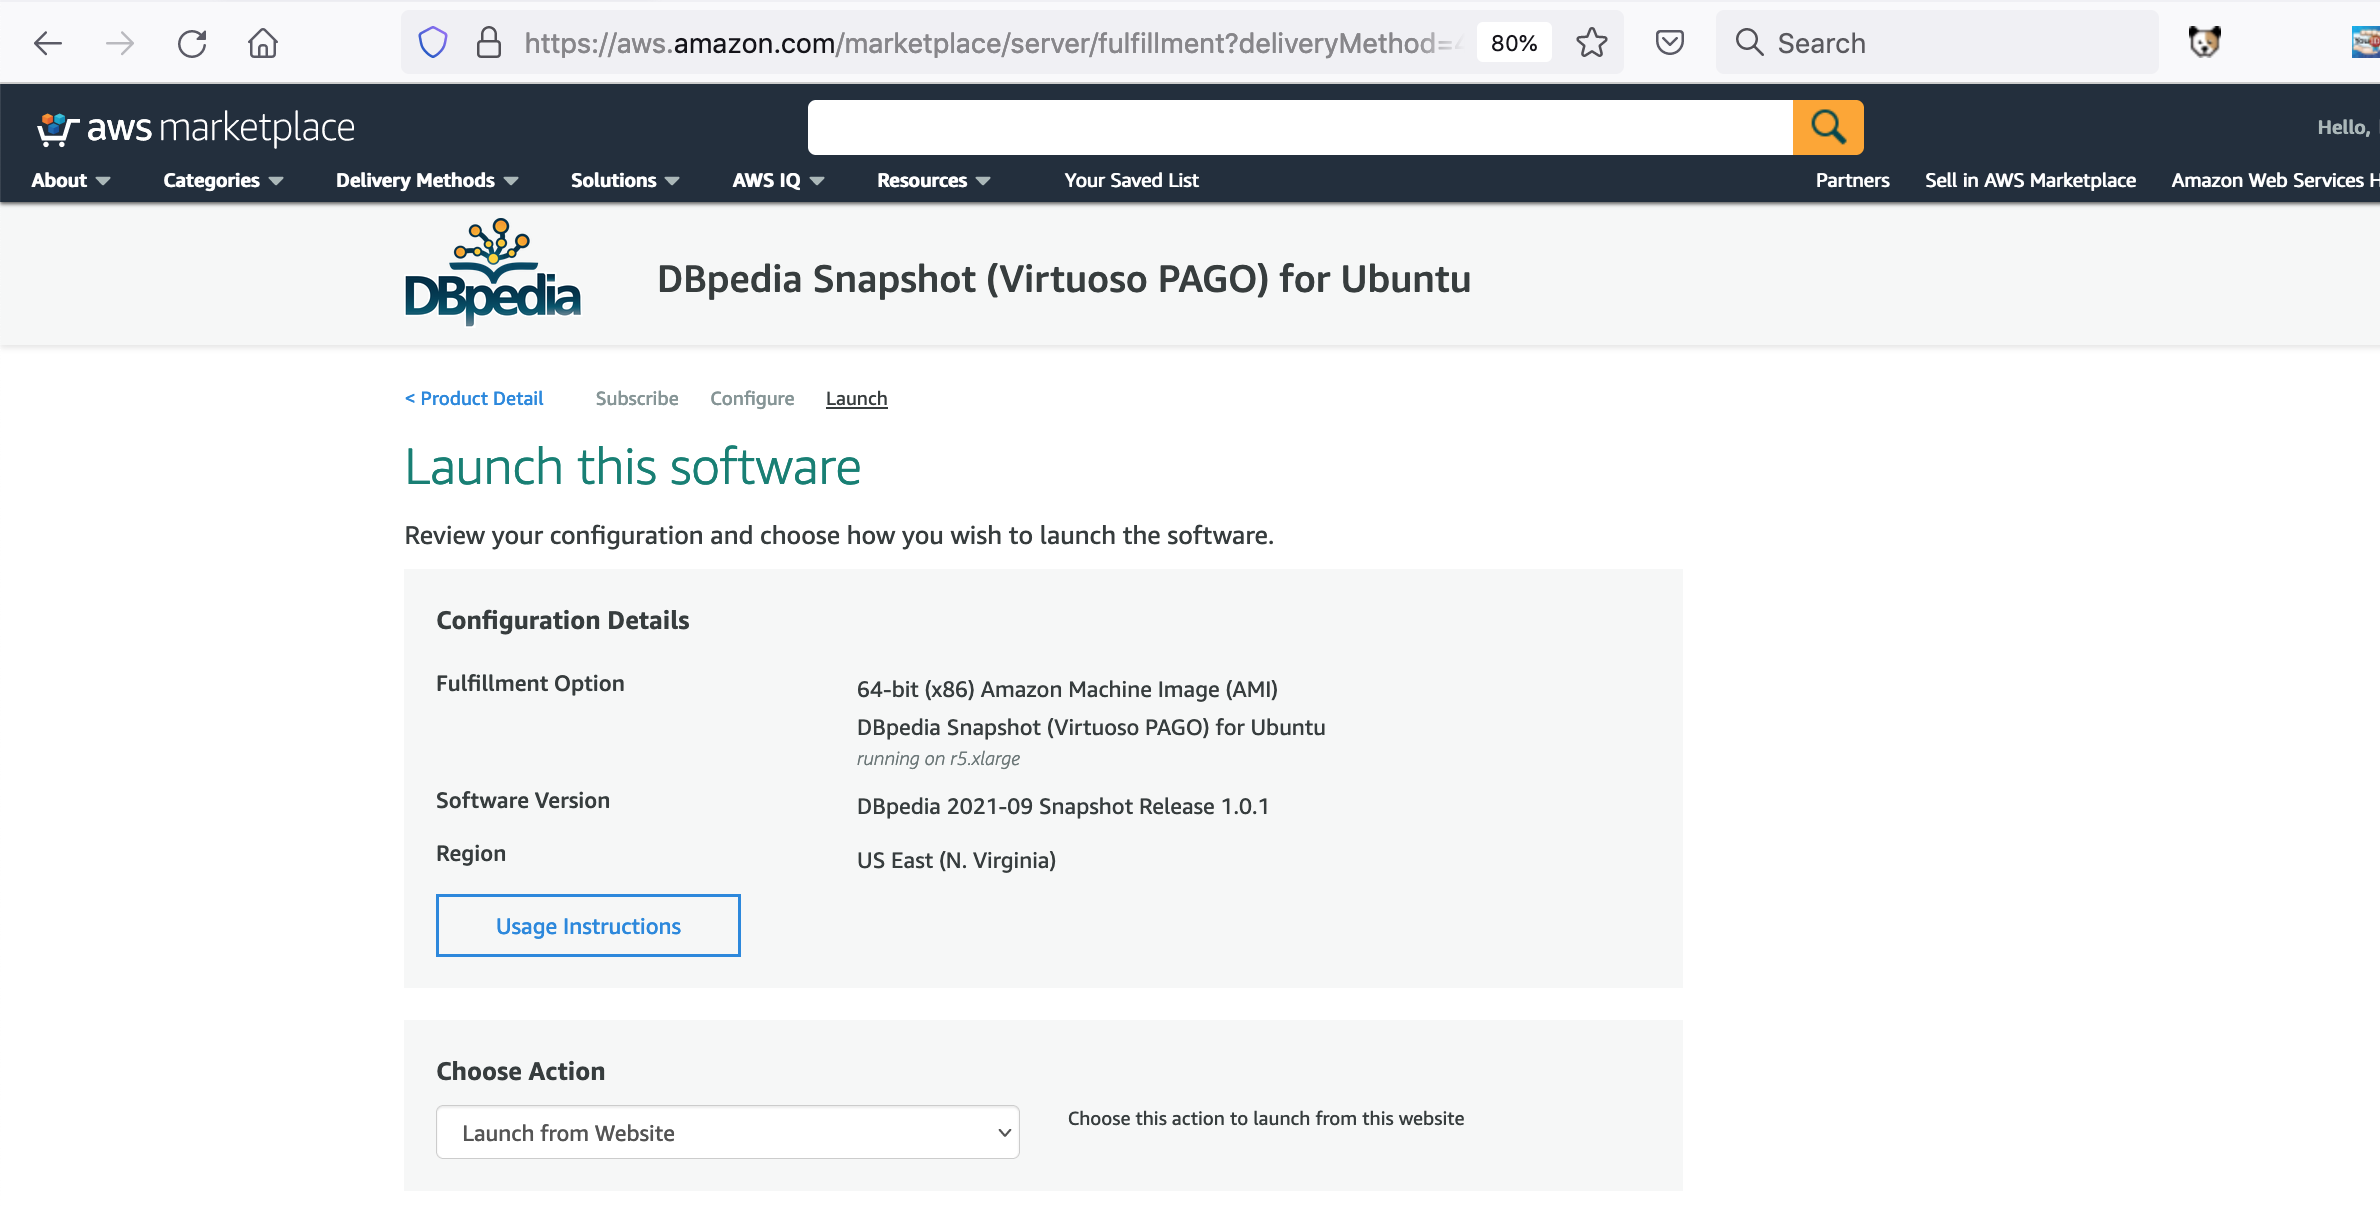Expand the Categories dropdown menu
Image resolution: width=2380 pixels, height=1210 pixels.
pos(222,180)
